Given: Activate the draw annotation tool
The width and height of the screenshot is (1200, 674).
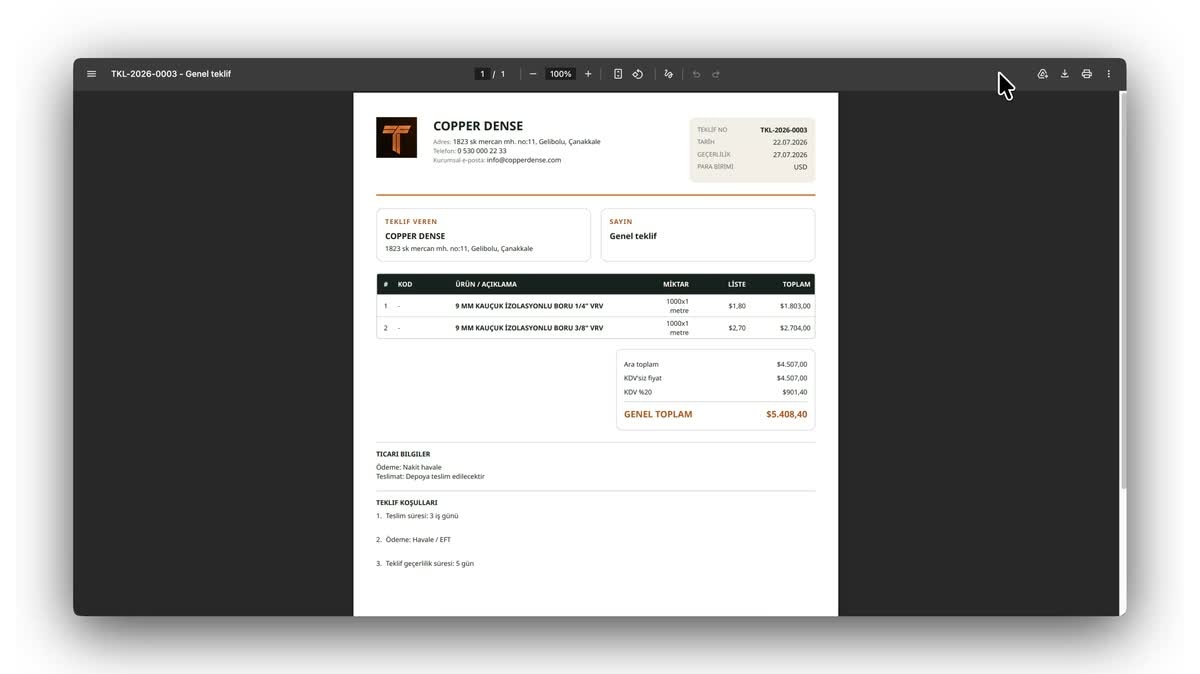Looking at the screenshot, I should pos(669,74).
